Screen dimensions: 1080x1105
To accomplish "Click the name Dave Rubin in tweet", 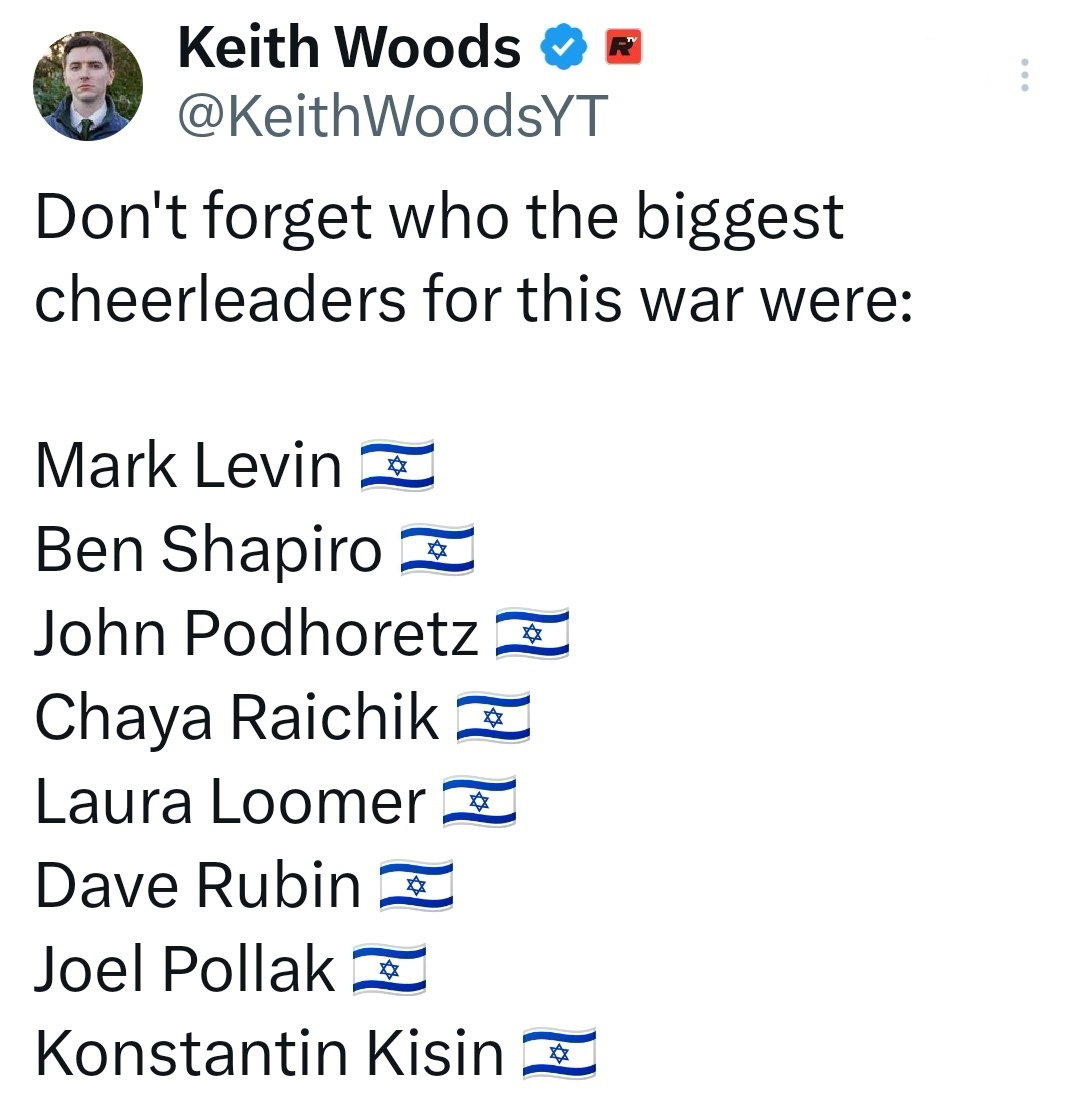I will point(198,886).
